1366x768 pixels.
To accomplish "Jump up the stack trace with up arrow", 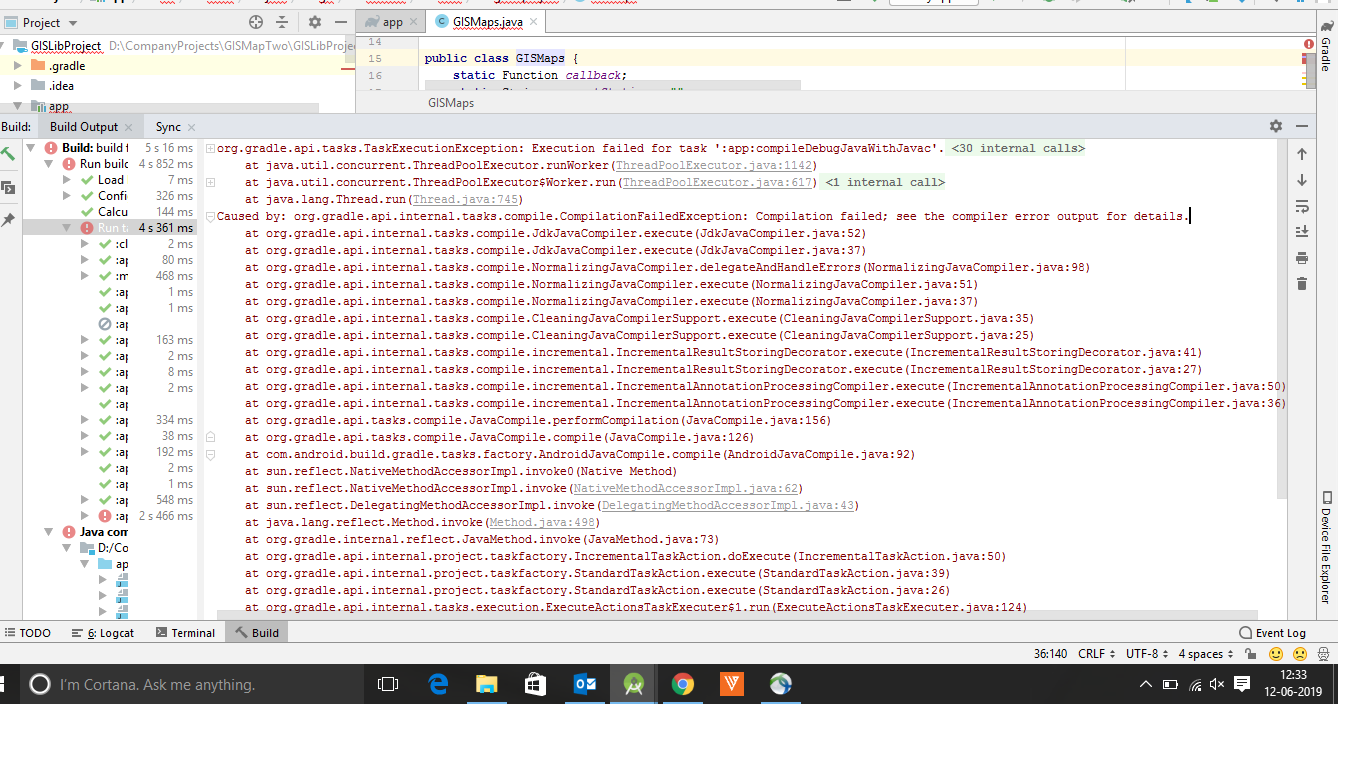I will 1301,154.
